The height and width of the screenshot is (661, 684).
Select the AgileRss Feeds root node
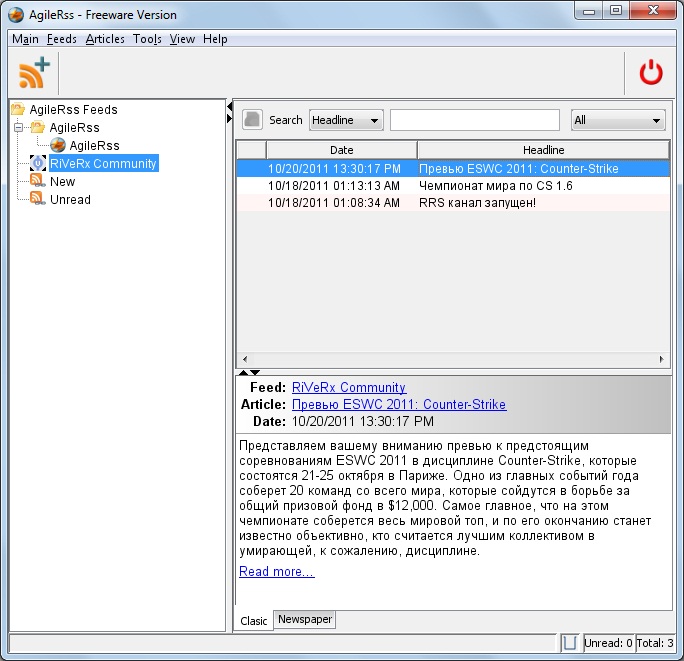coord(74,109)
